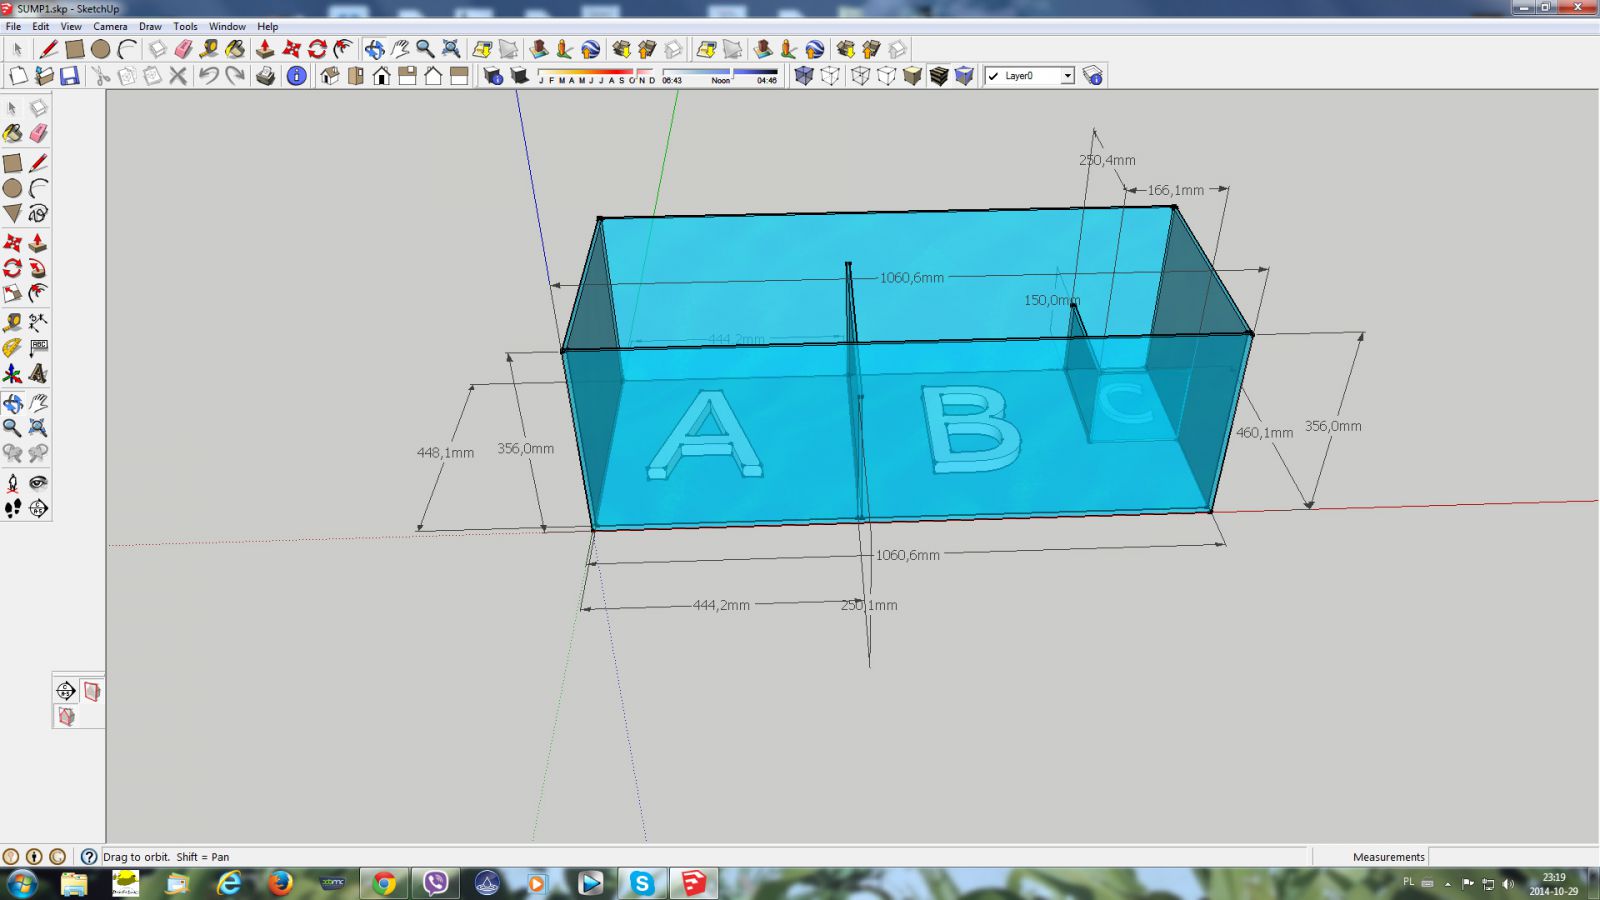The height and width of the screenshot is (900, 1600).
Task: Switch to Iso house view
Action: pyautogui.click(x=330, y=76)
